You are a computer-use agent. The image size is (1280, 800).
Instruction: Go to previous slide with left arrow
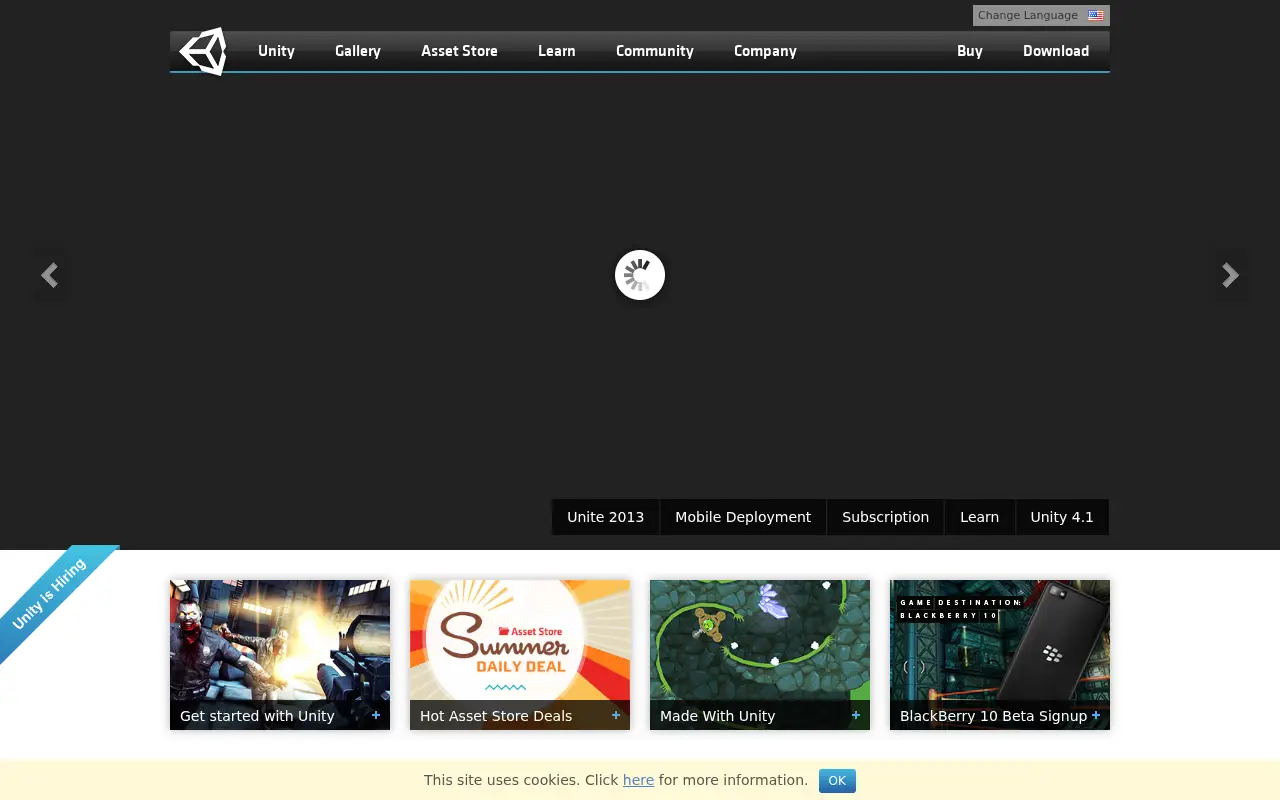(x=50, y=275)
